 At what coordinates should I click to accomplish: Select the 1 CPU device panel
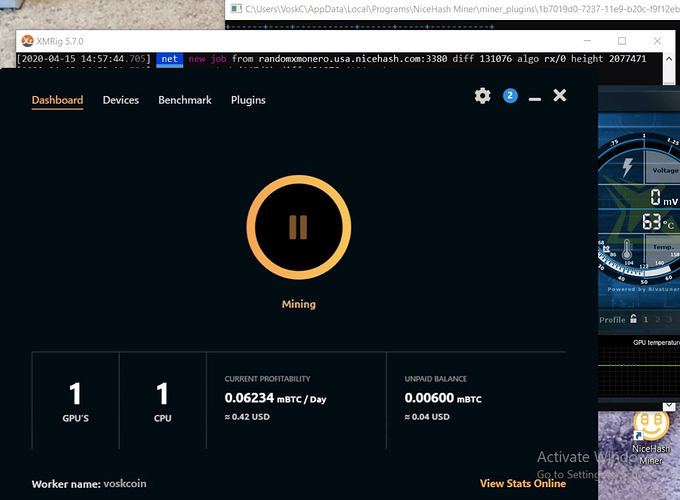[x=163, y=401]
